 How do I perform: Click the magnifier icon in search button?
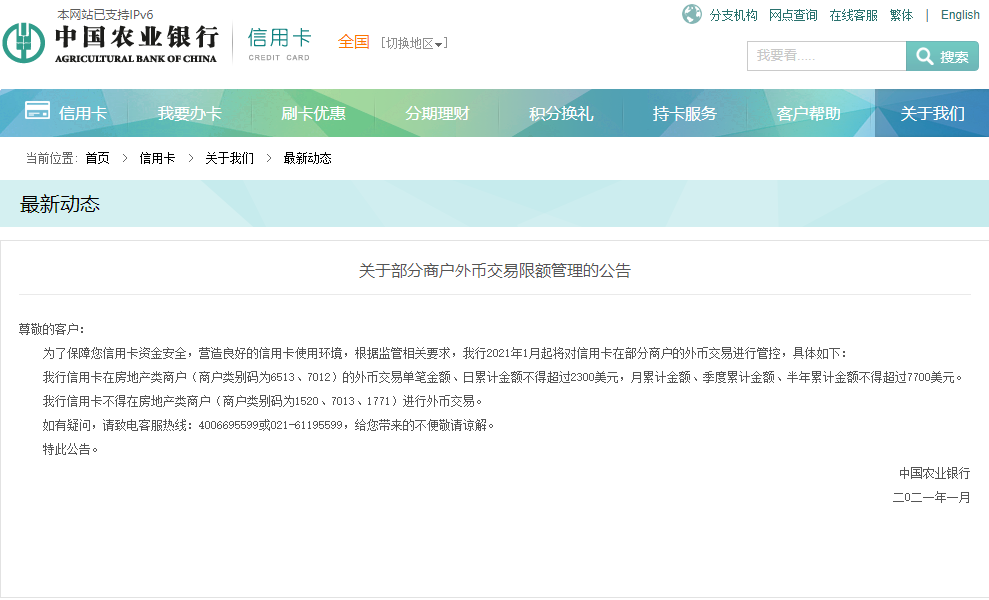coord(925,56)
